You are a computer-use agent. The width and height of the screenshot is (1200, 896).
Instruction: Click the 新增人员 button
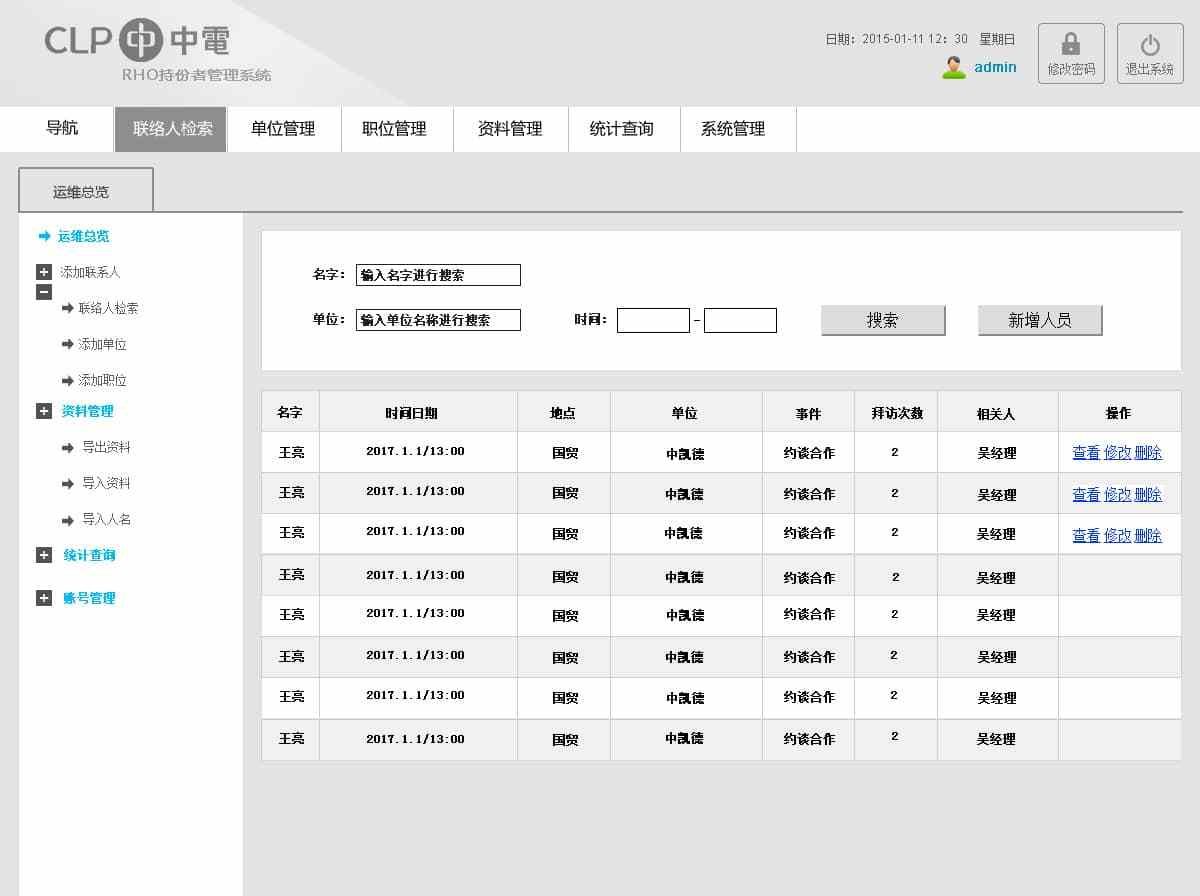pos(1039,320)
